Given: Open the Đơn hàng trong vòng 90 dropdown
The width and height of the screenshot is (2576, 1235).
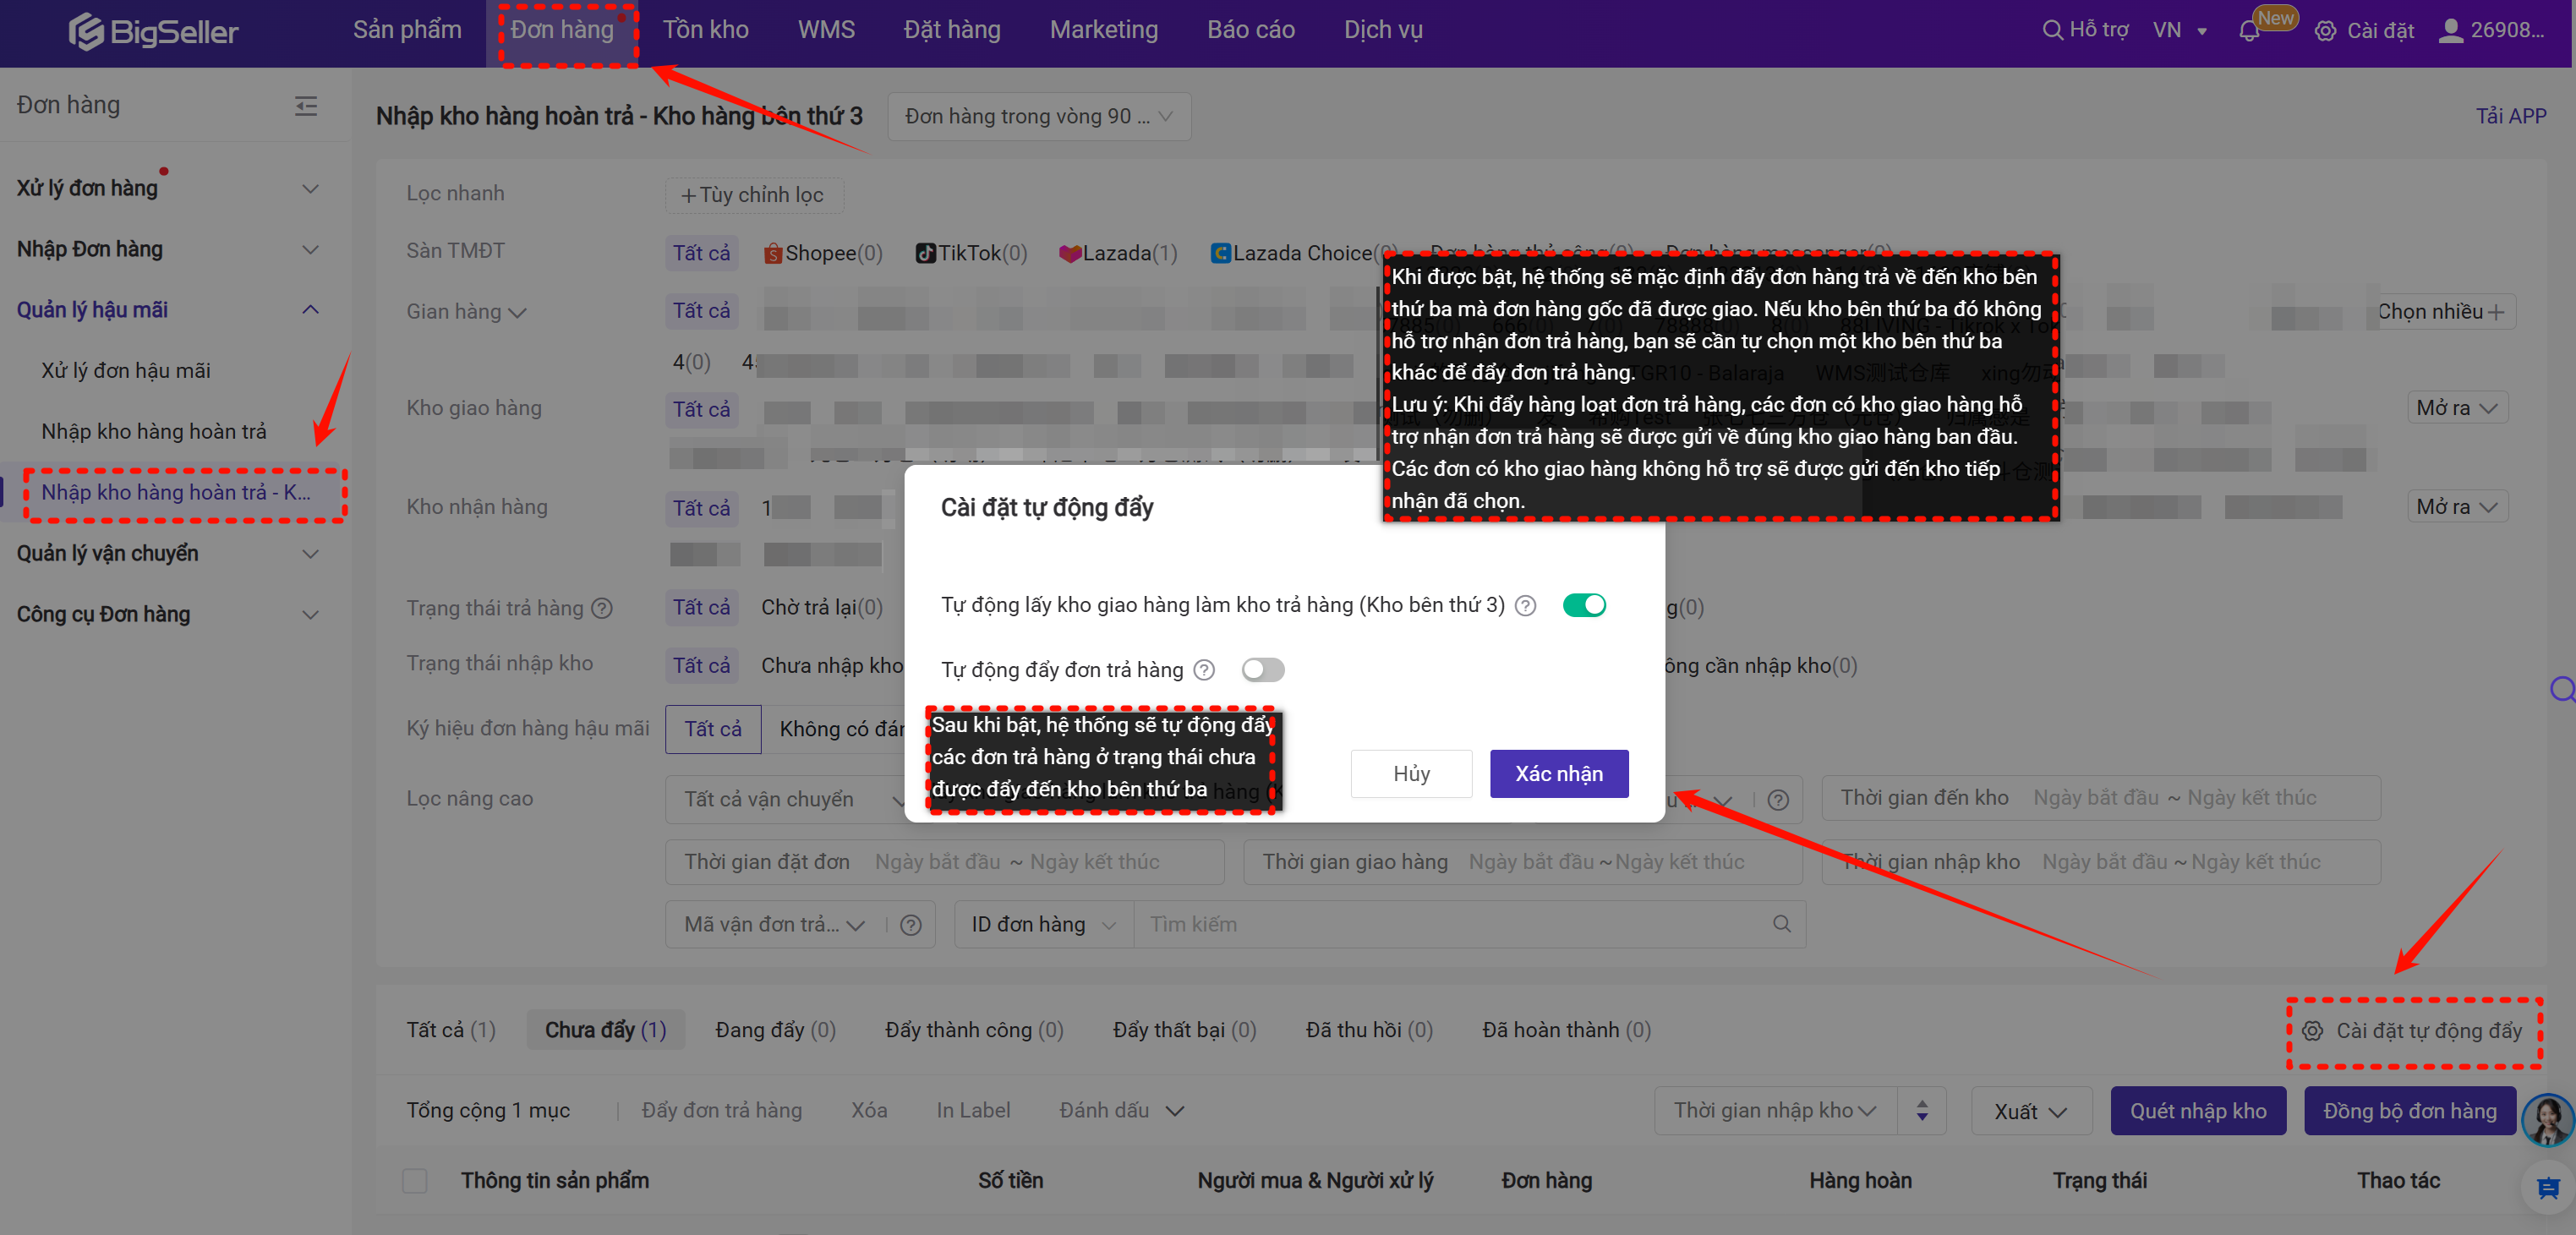Looking at the screenshot, I should pos(1038,117).
